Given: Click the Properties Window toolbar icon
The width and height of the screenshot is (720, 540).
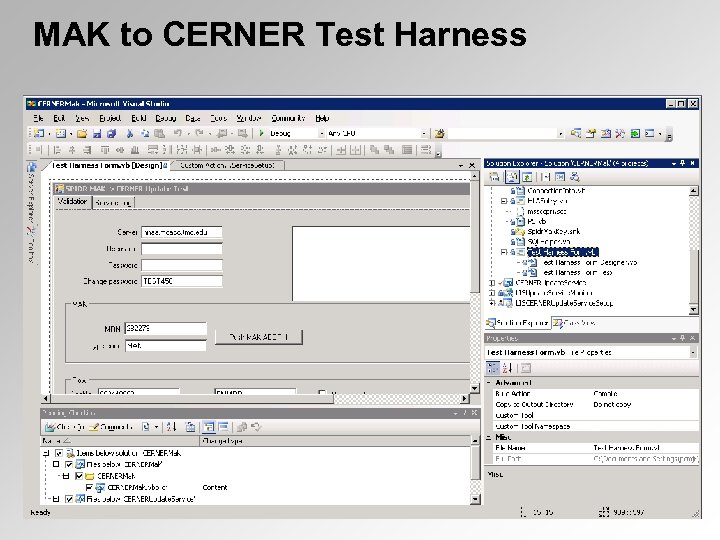Looking at the screenshot, I should 591,134.
